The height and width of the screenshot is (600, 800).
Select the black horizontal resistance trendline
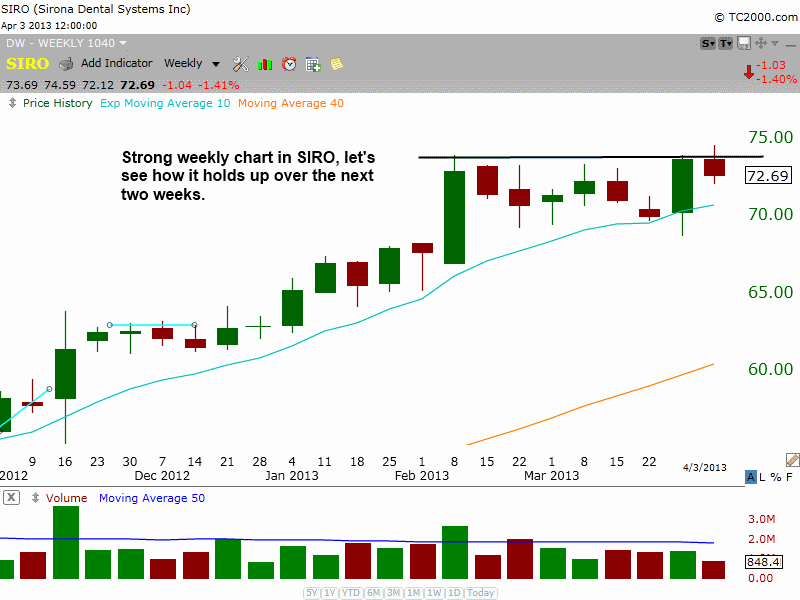click(x=591, y=157)
